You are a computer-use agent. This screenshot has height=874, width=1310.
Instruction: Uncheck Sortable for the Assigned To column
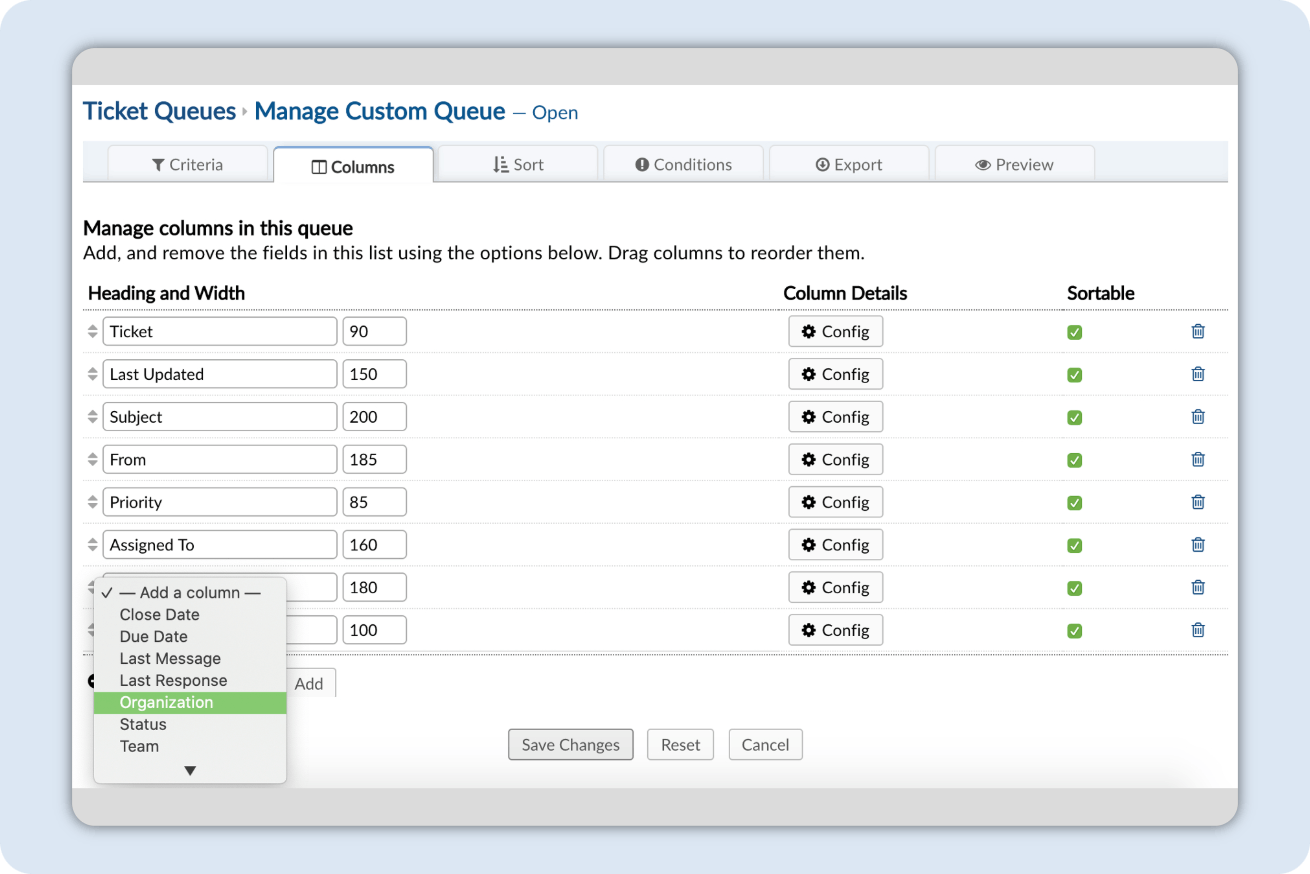(x=1075, y=546)
